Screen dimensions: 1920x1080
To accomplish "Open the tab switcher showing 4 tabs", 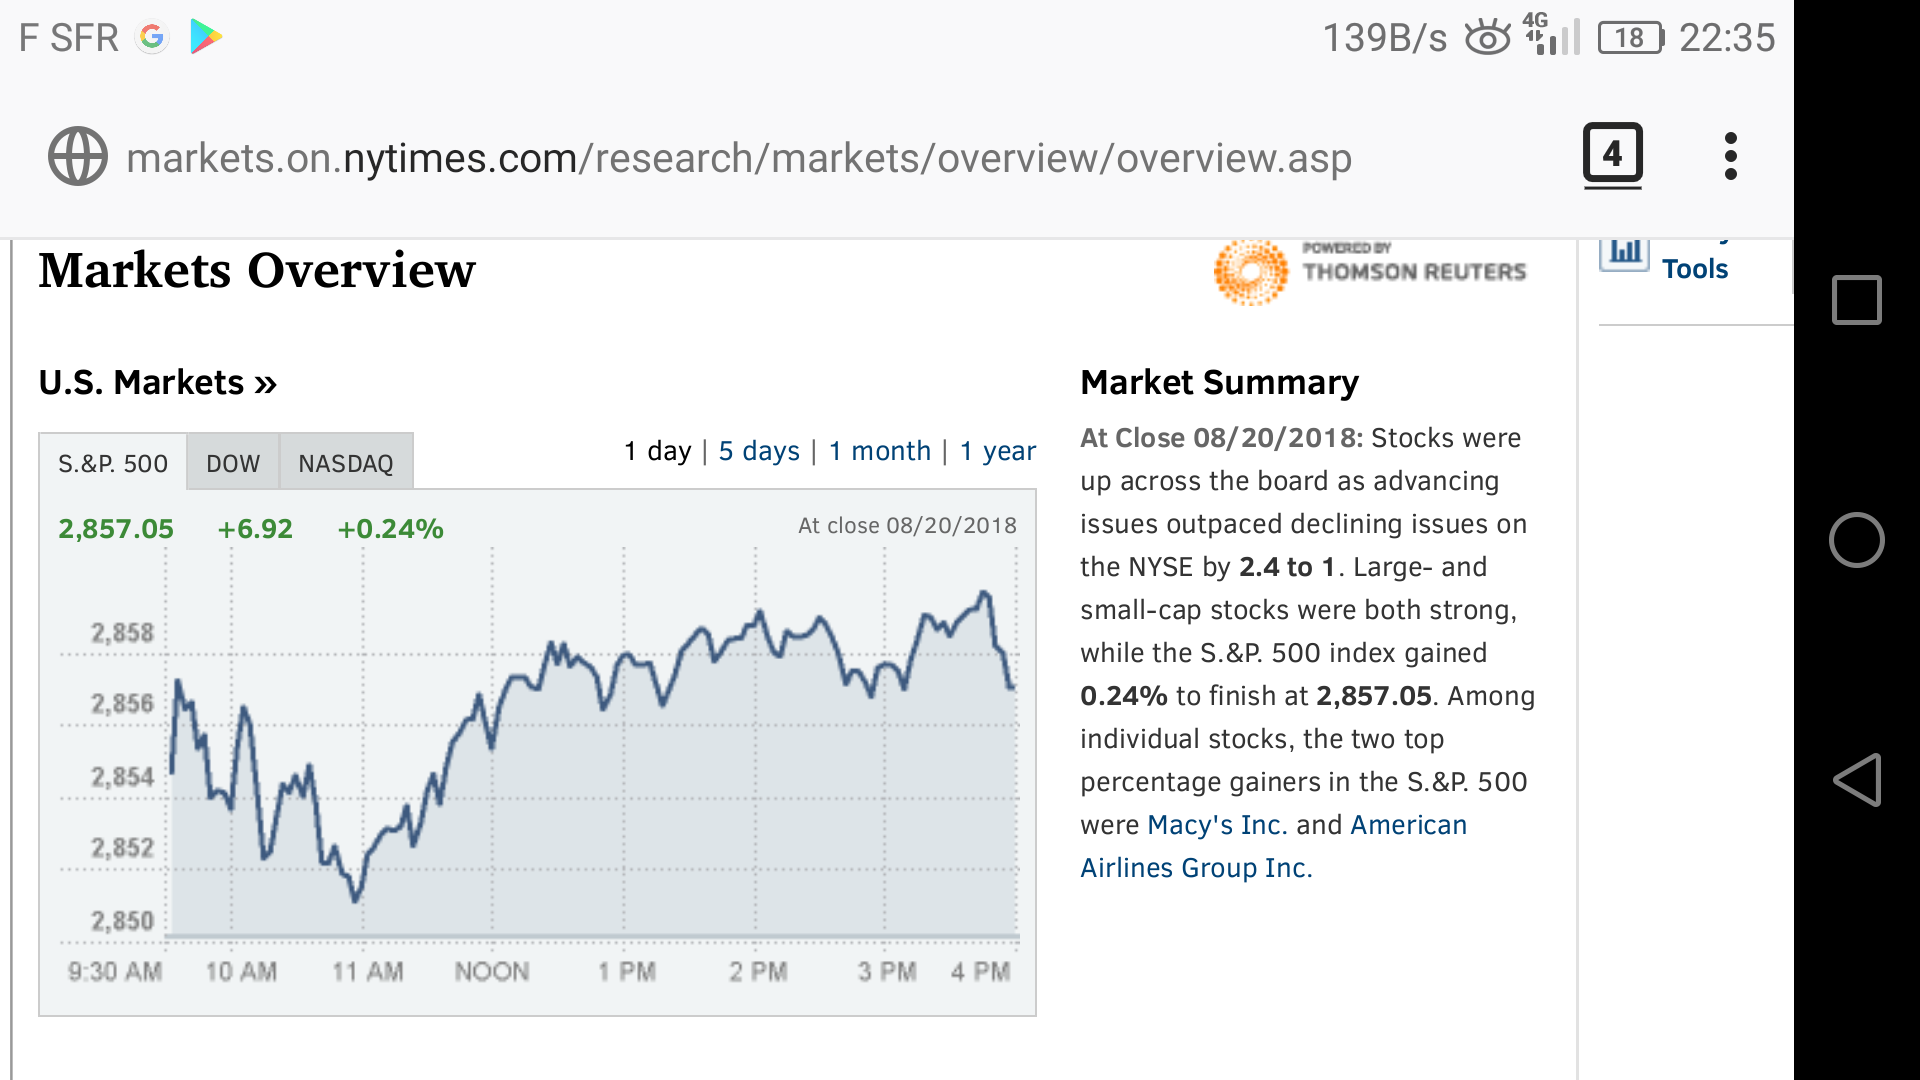I will 1612,154.
